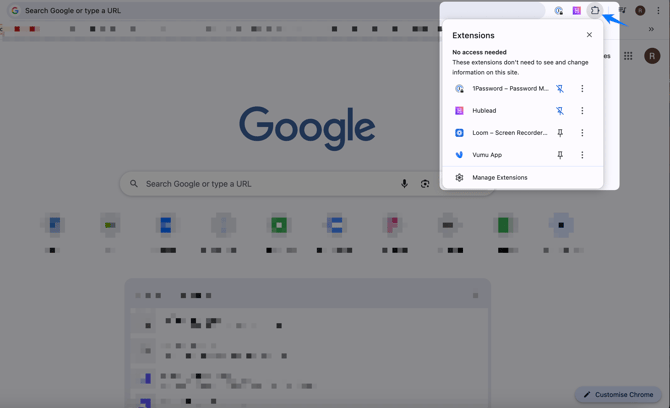Click the Extensions puzzle icon in toolbar
Screen dimensions: 670x408
(x=595, y=11)
